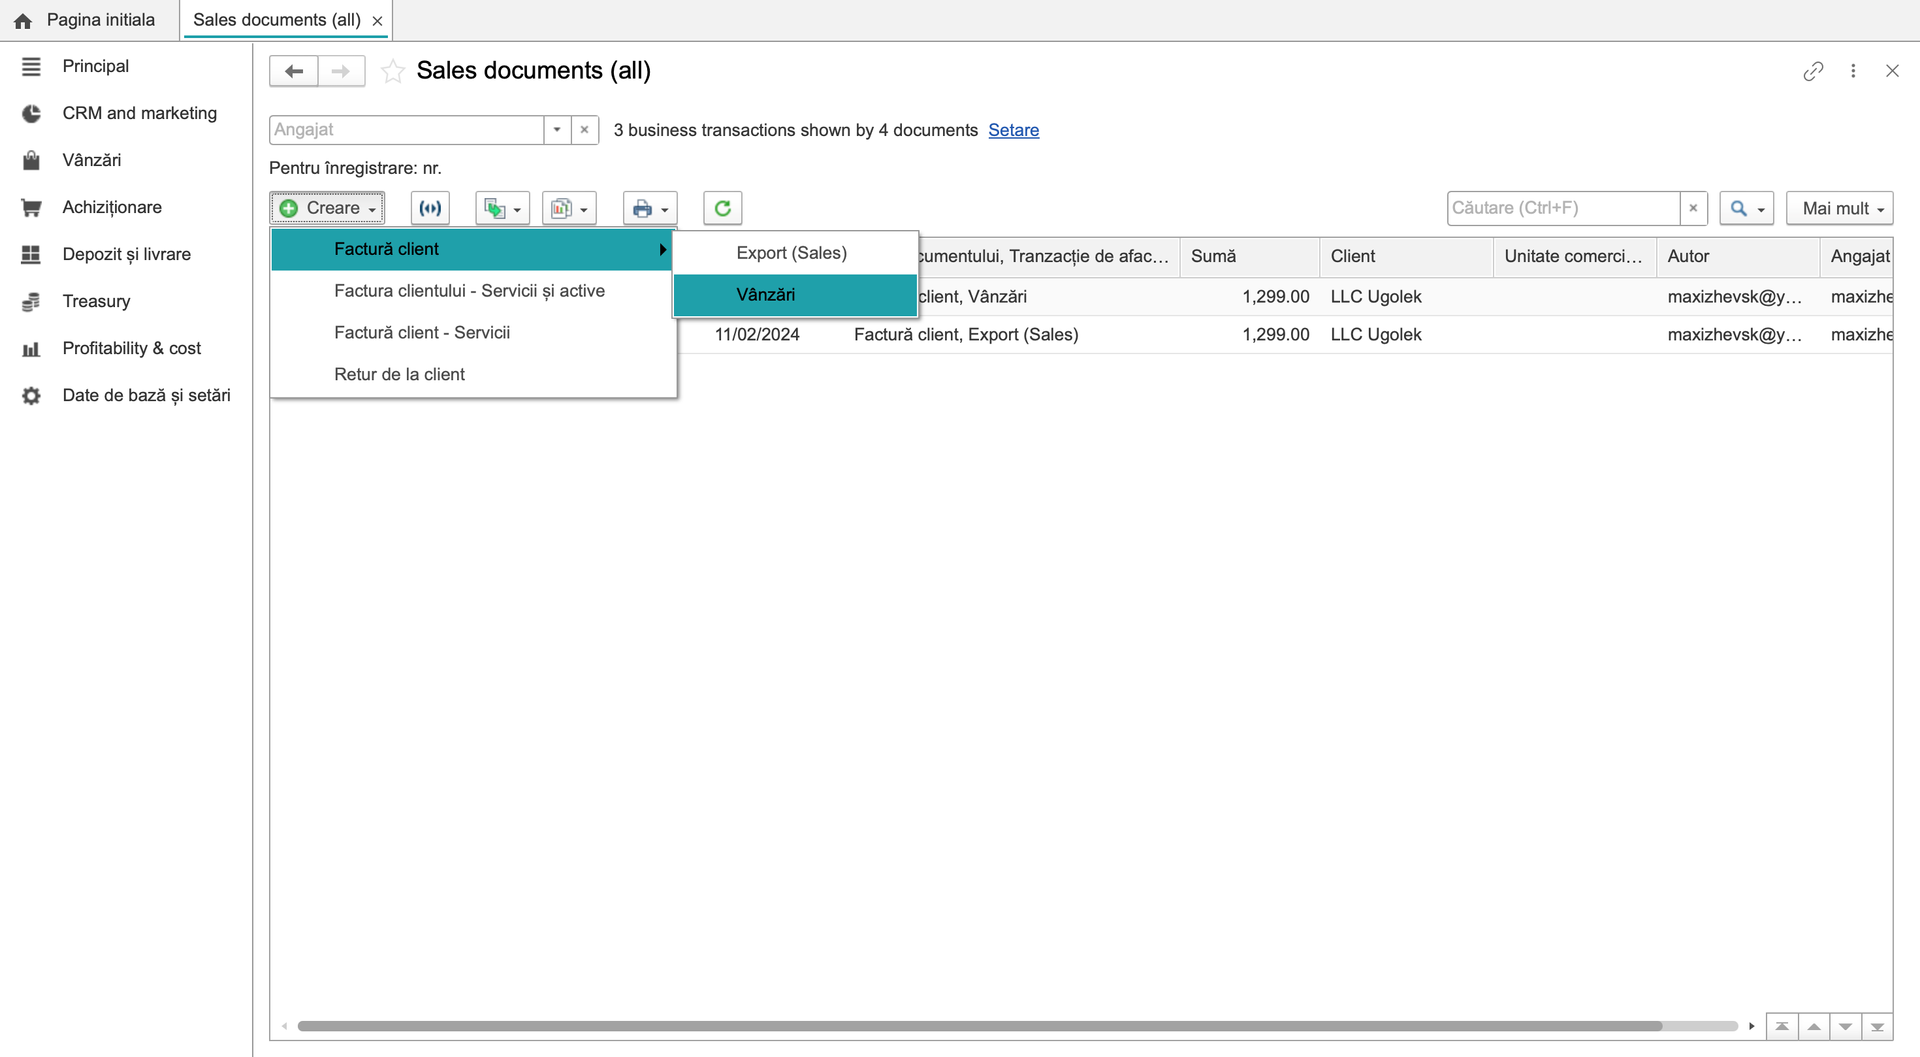Click the home icon on Pagina initiala tab
Screen dimensions: 1920x1057
click(x=23, y=20)
